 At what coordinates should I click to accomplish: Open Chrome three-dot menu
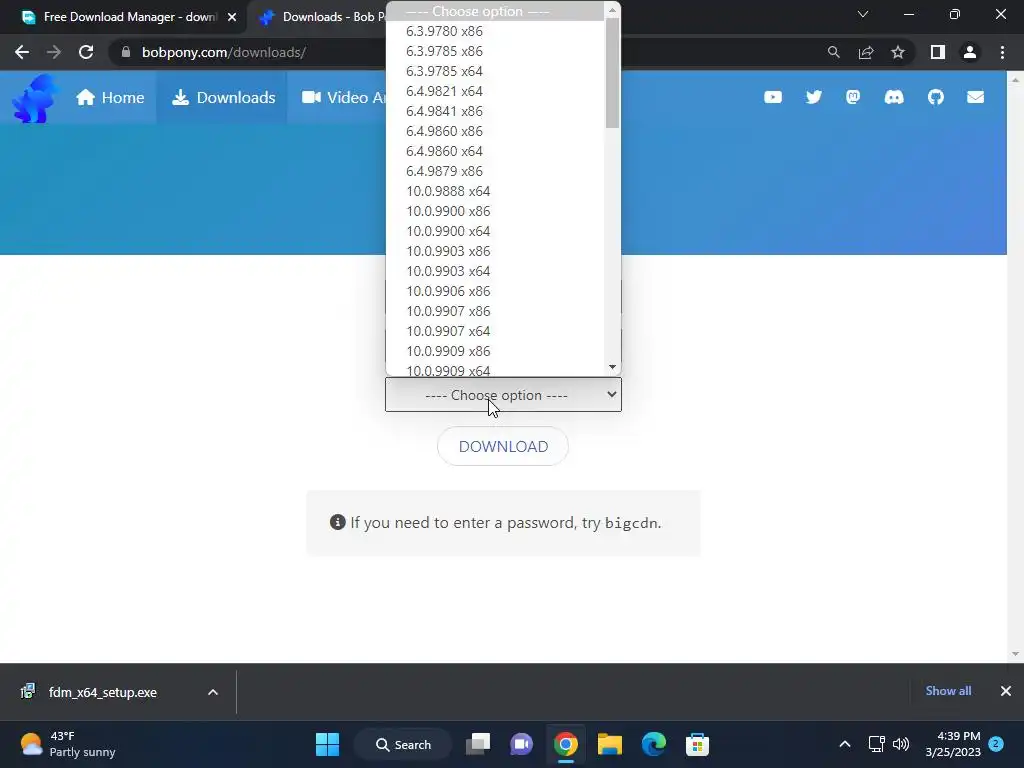[1002, 52]
